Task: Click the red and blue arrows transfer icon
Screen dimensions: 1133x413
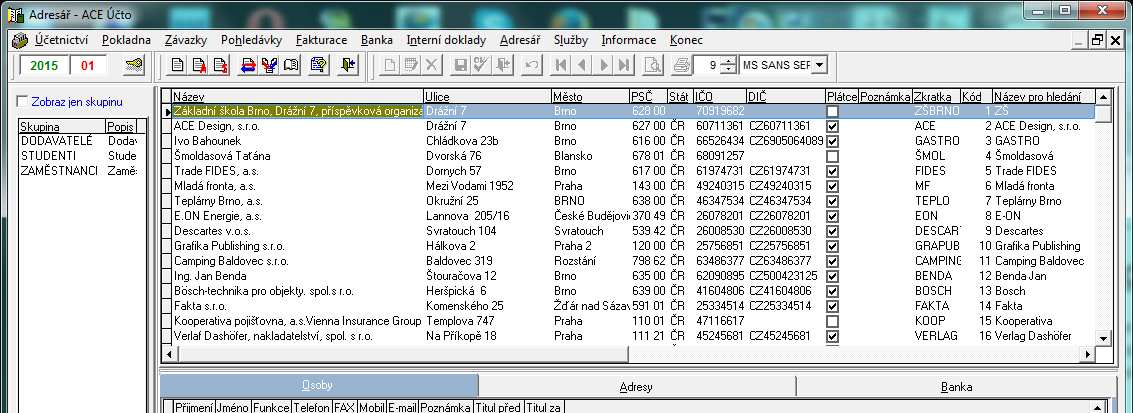Action: point(248,66)
